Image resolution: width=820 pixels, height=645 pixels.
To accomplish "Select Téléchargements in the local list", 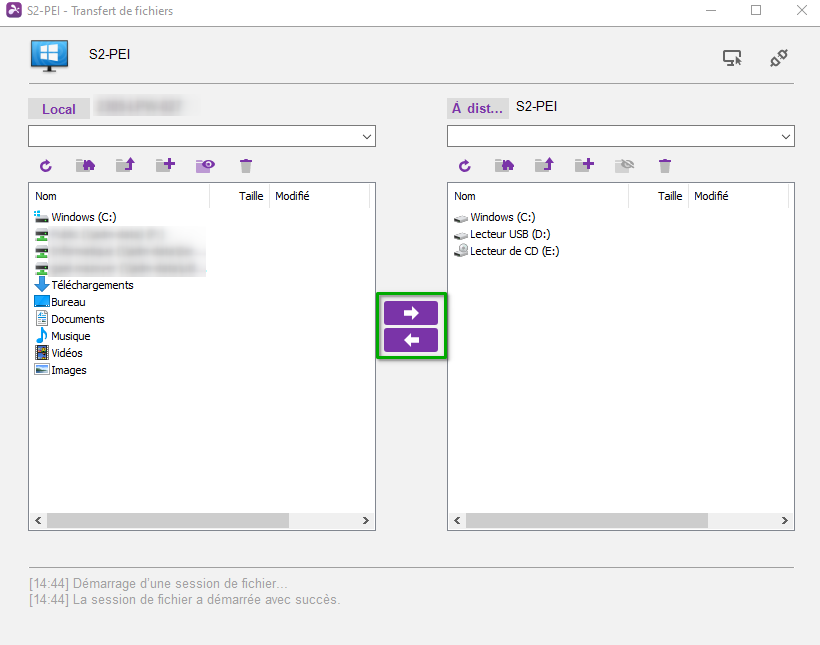I will click(x=91, y=285).
